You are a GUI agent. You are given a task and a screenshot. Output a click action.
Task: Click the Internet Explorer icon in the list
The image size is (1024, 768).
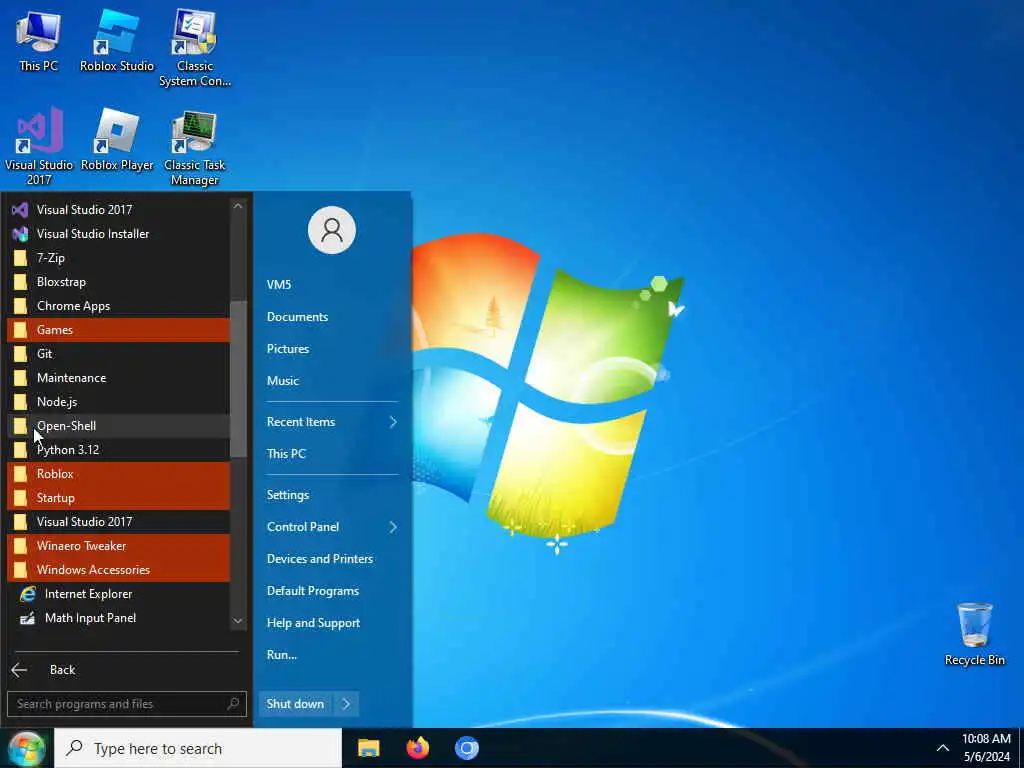pos(27,594)
